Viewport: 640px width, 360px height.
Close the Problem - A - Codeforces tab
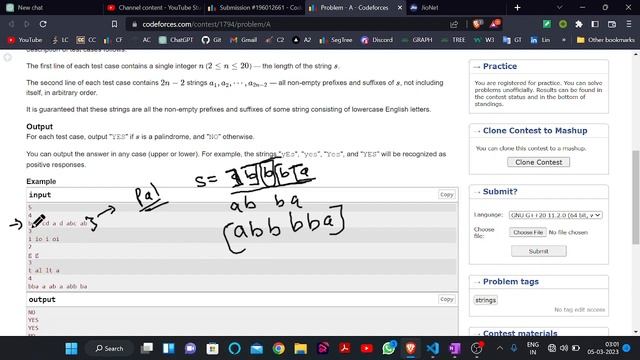click(400, 7)
